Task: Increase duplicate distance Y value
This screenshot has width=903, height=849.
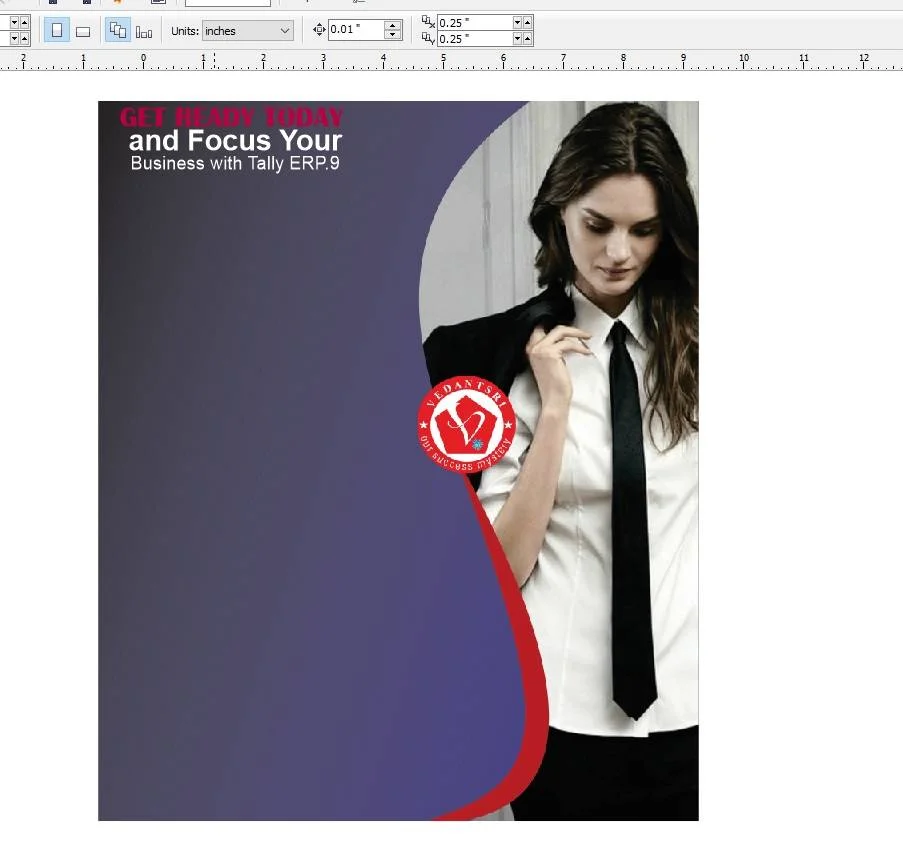Action: point(528,39)
